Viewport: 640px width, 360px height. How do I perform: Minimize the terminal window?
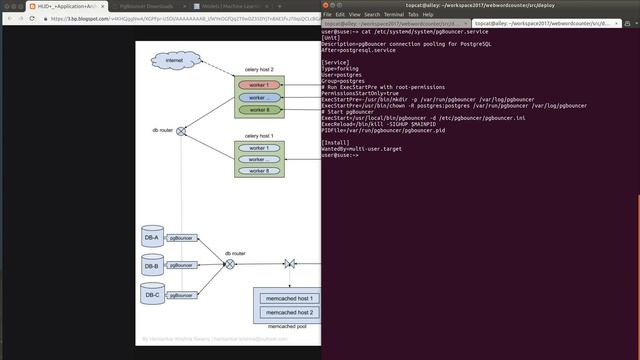click(x=333, y=5)
